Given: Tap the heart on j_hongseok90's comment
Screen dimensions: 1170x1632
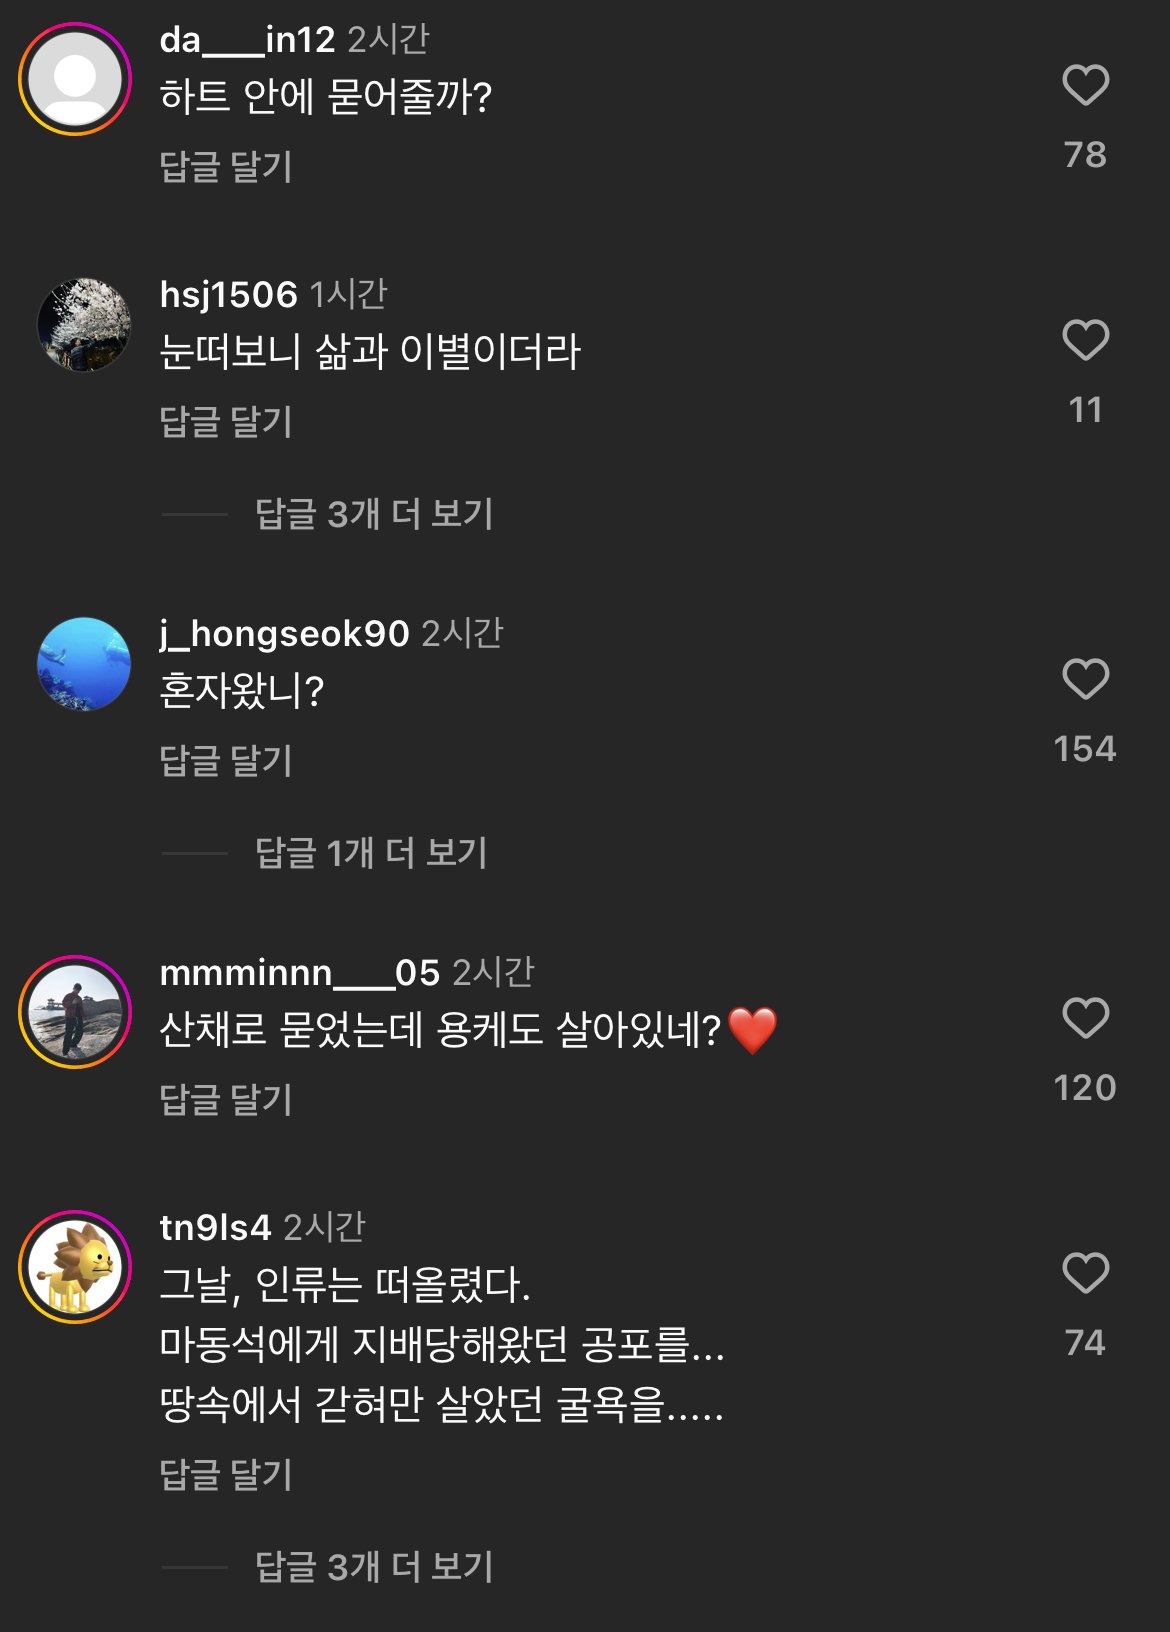Looking at the screenshot, I should point(1085,679).
